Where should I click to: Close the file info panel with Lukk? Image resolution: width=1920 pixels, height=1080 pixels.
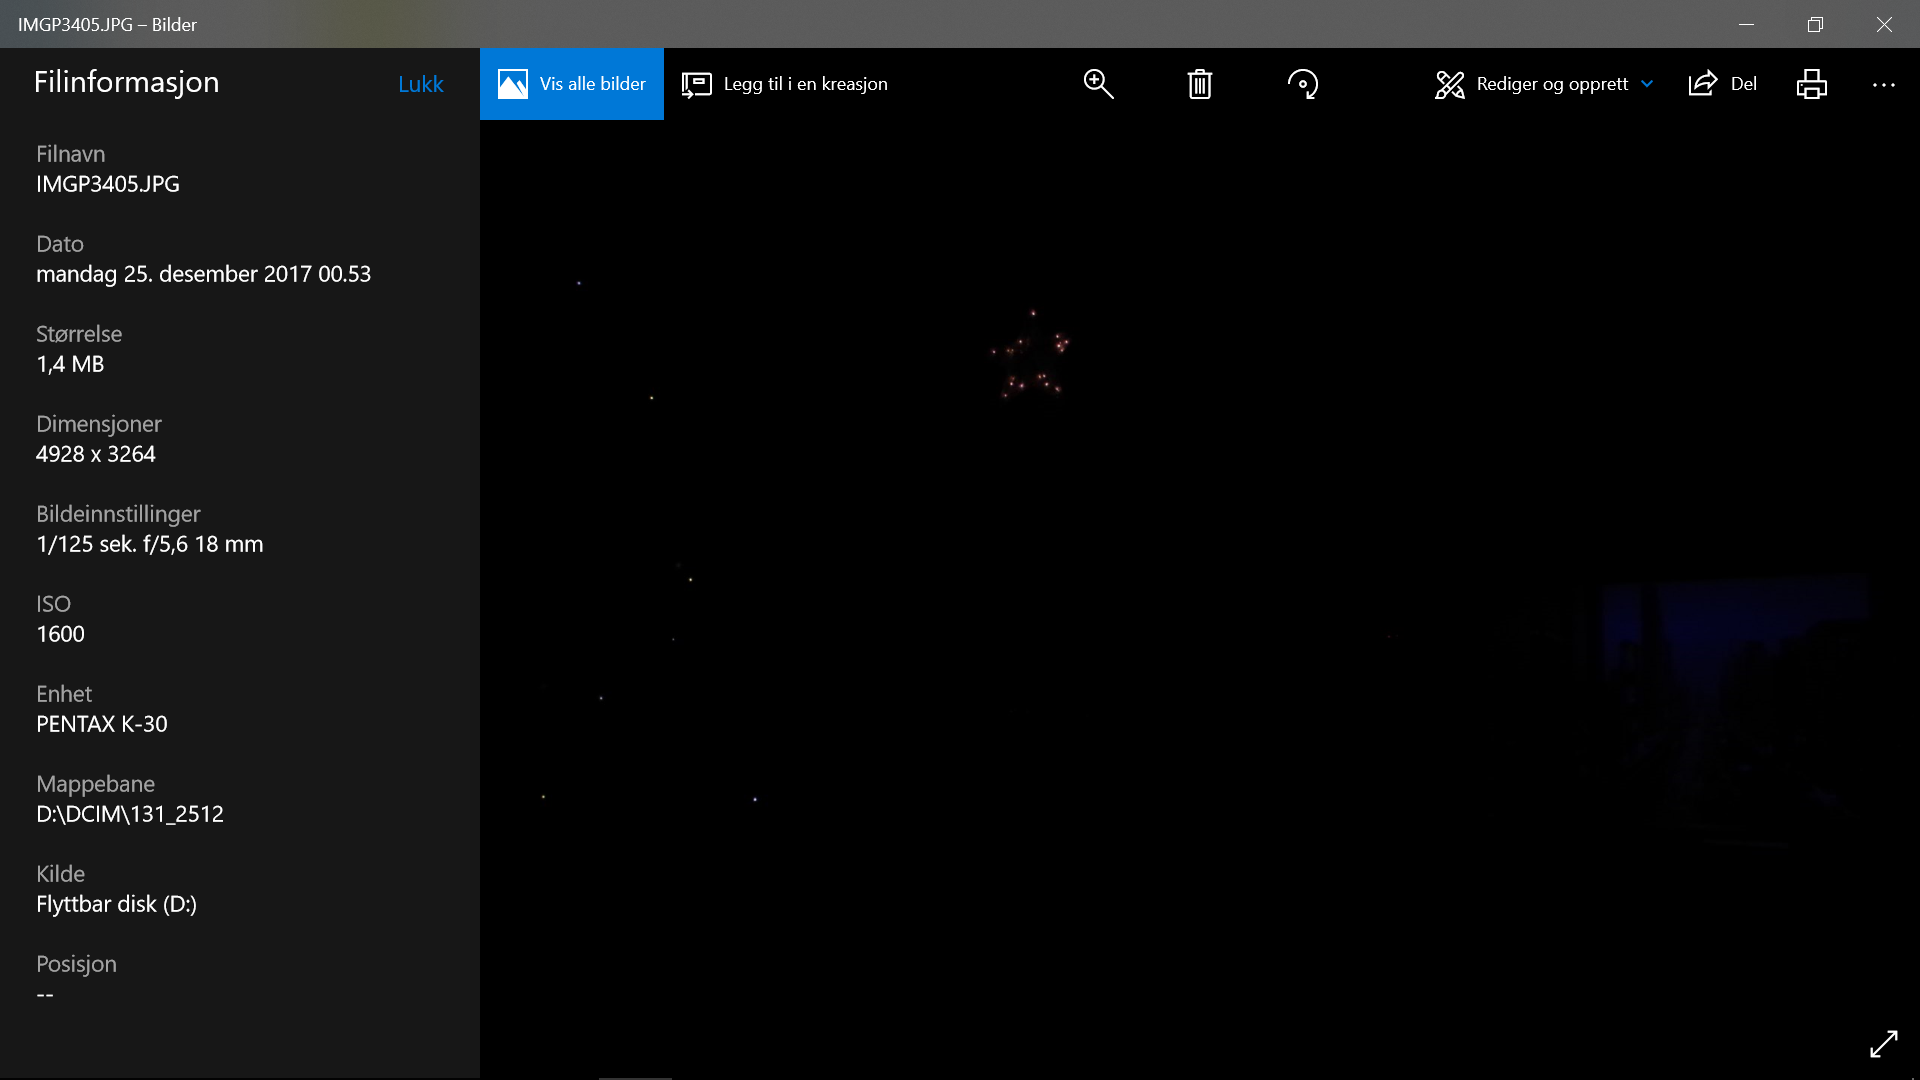click(x=420, y=84)
